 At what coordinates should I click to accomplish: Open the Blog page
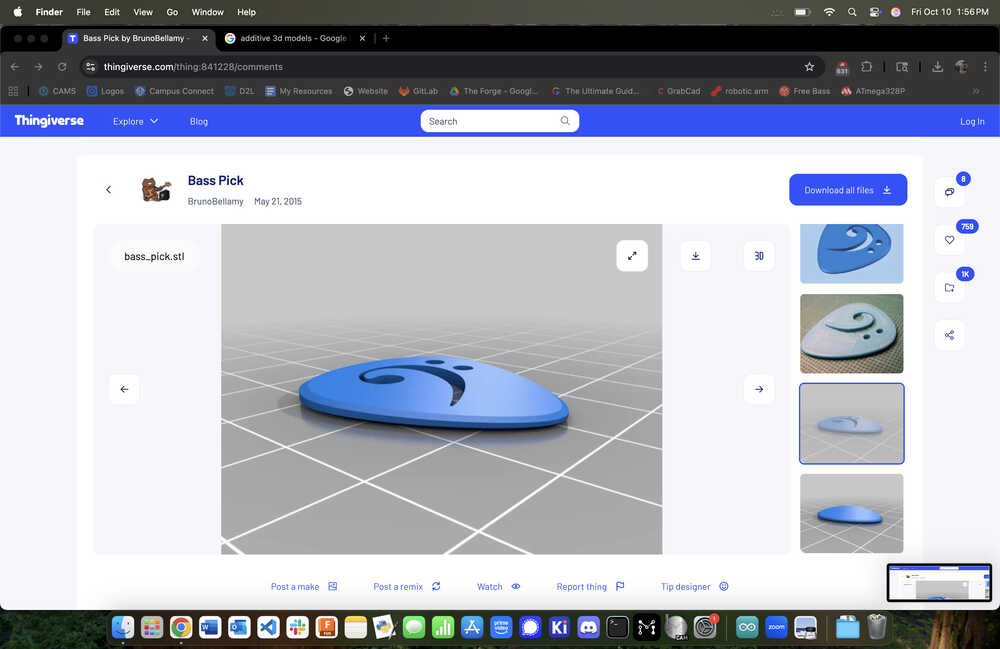199,121
